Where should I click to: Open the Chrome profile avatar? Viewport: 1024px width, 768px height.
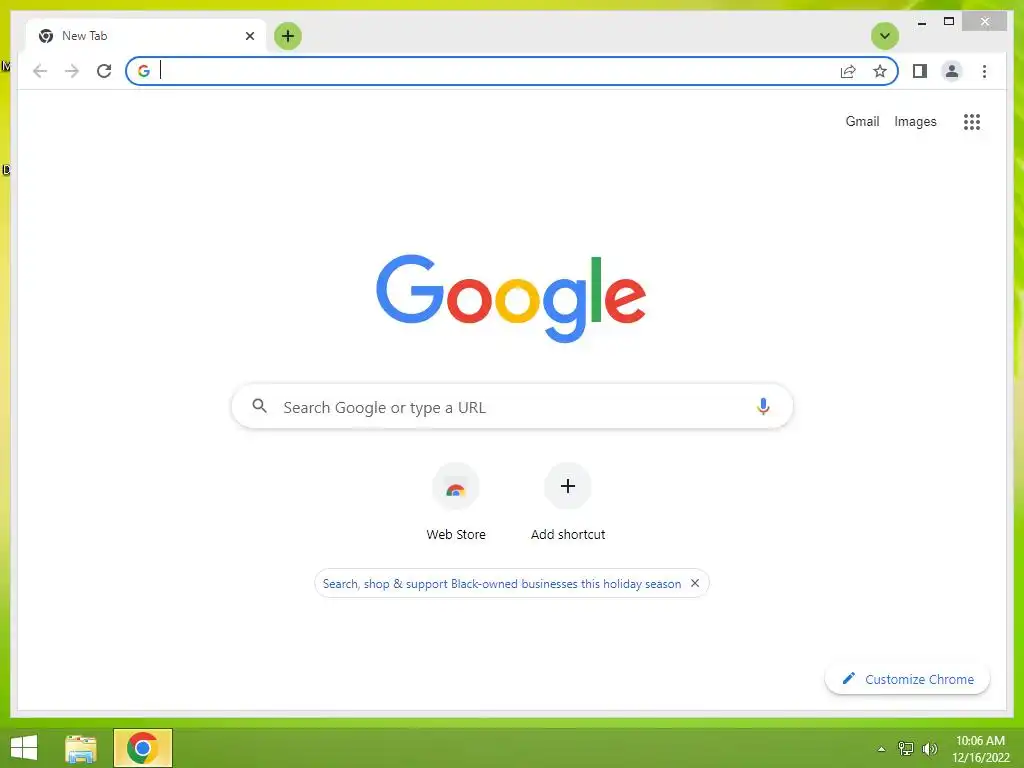tap(952, 71)
